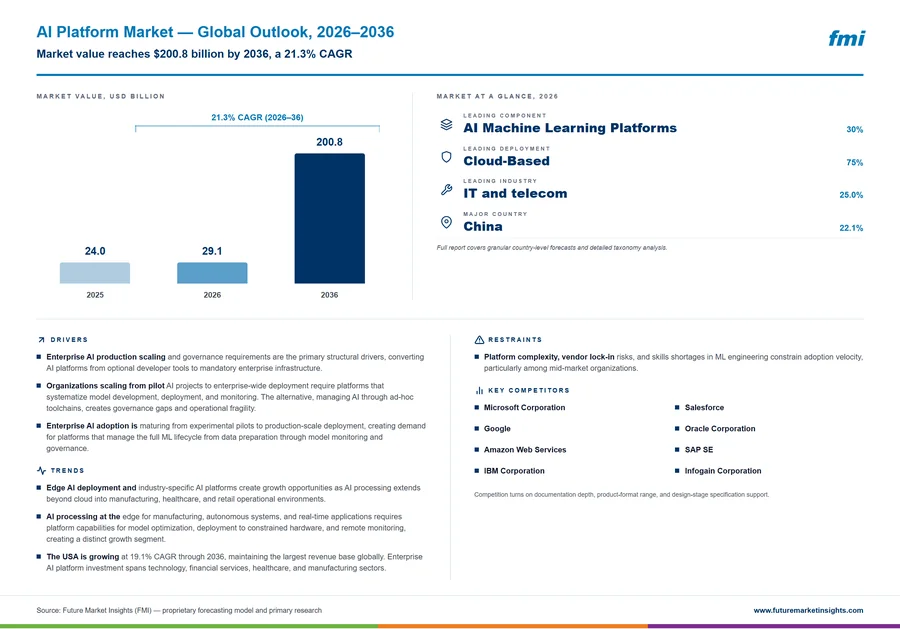Click 'Enterprise AI adoption is' driver text
Screen dimensions: 900x629
pyautogui.click(x=92, y=426)
